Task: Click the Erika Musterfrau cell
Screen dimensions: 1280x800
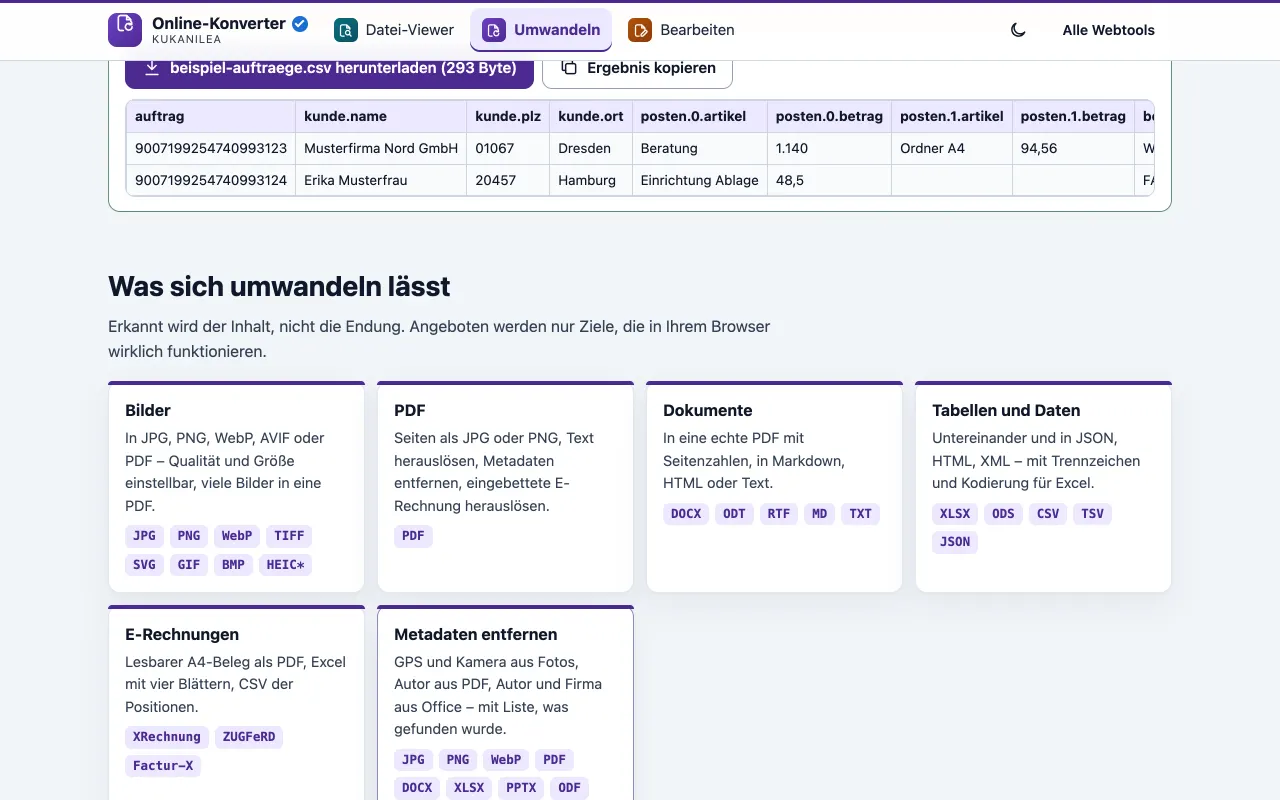Action: [381, 180]
